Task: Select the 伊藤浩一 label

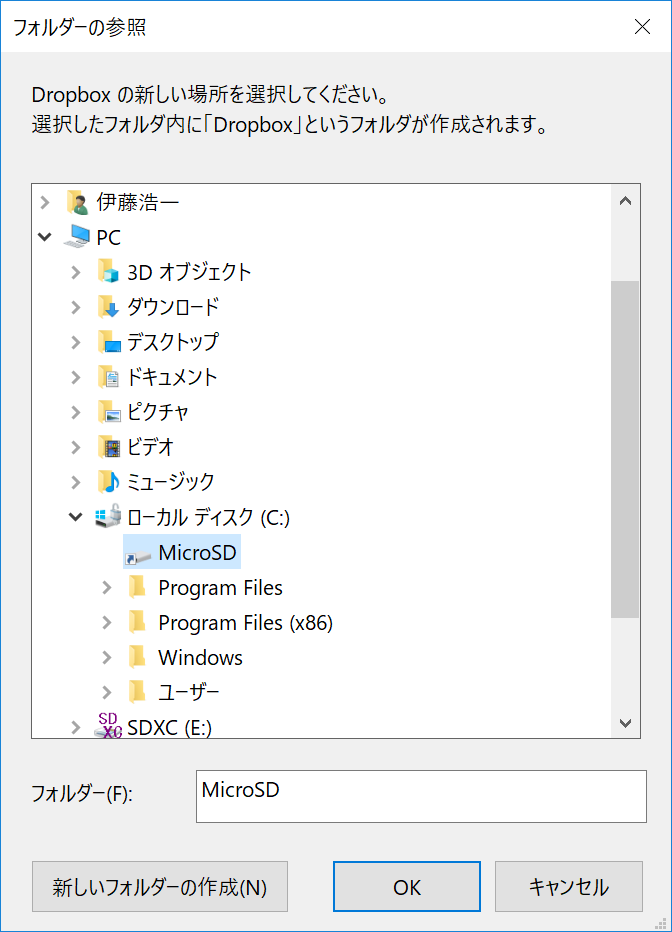Action: tap(138, 203)
